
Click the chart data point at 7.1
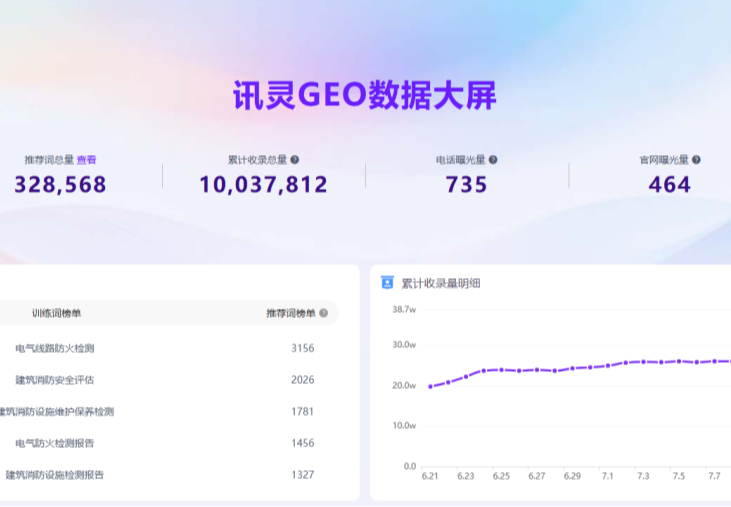tap(608, 366)
